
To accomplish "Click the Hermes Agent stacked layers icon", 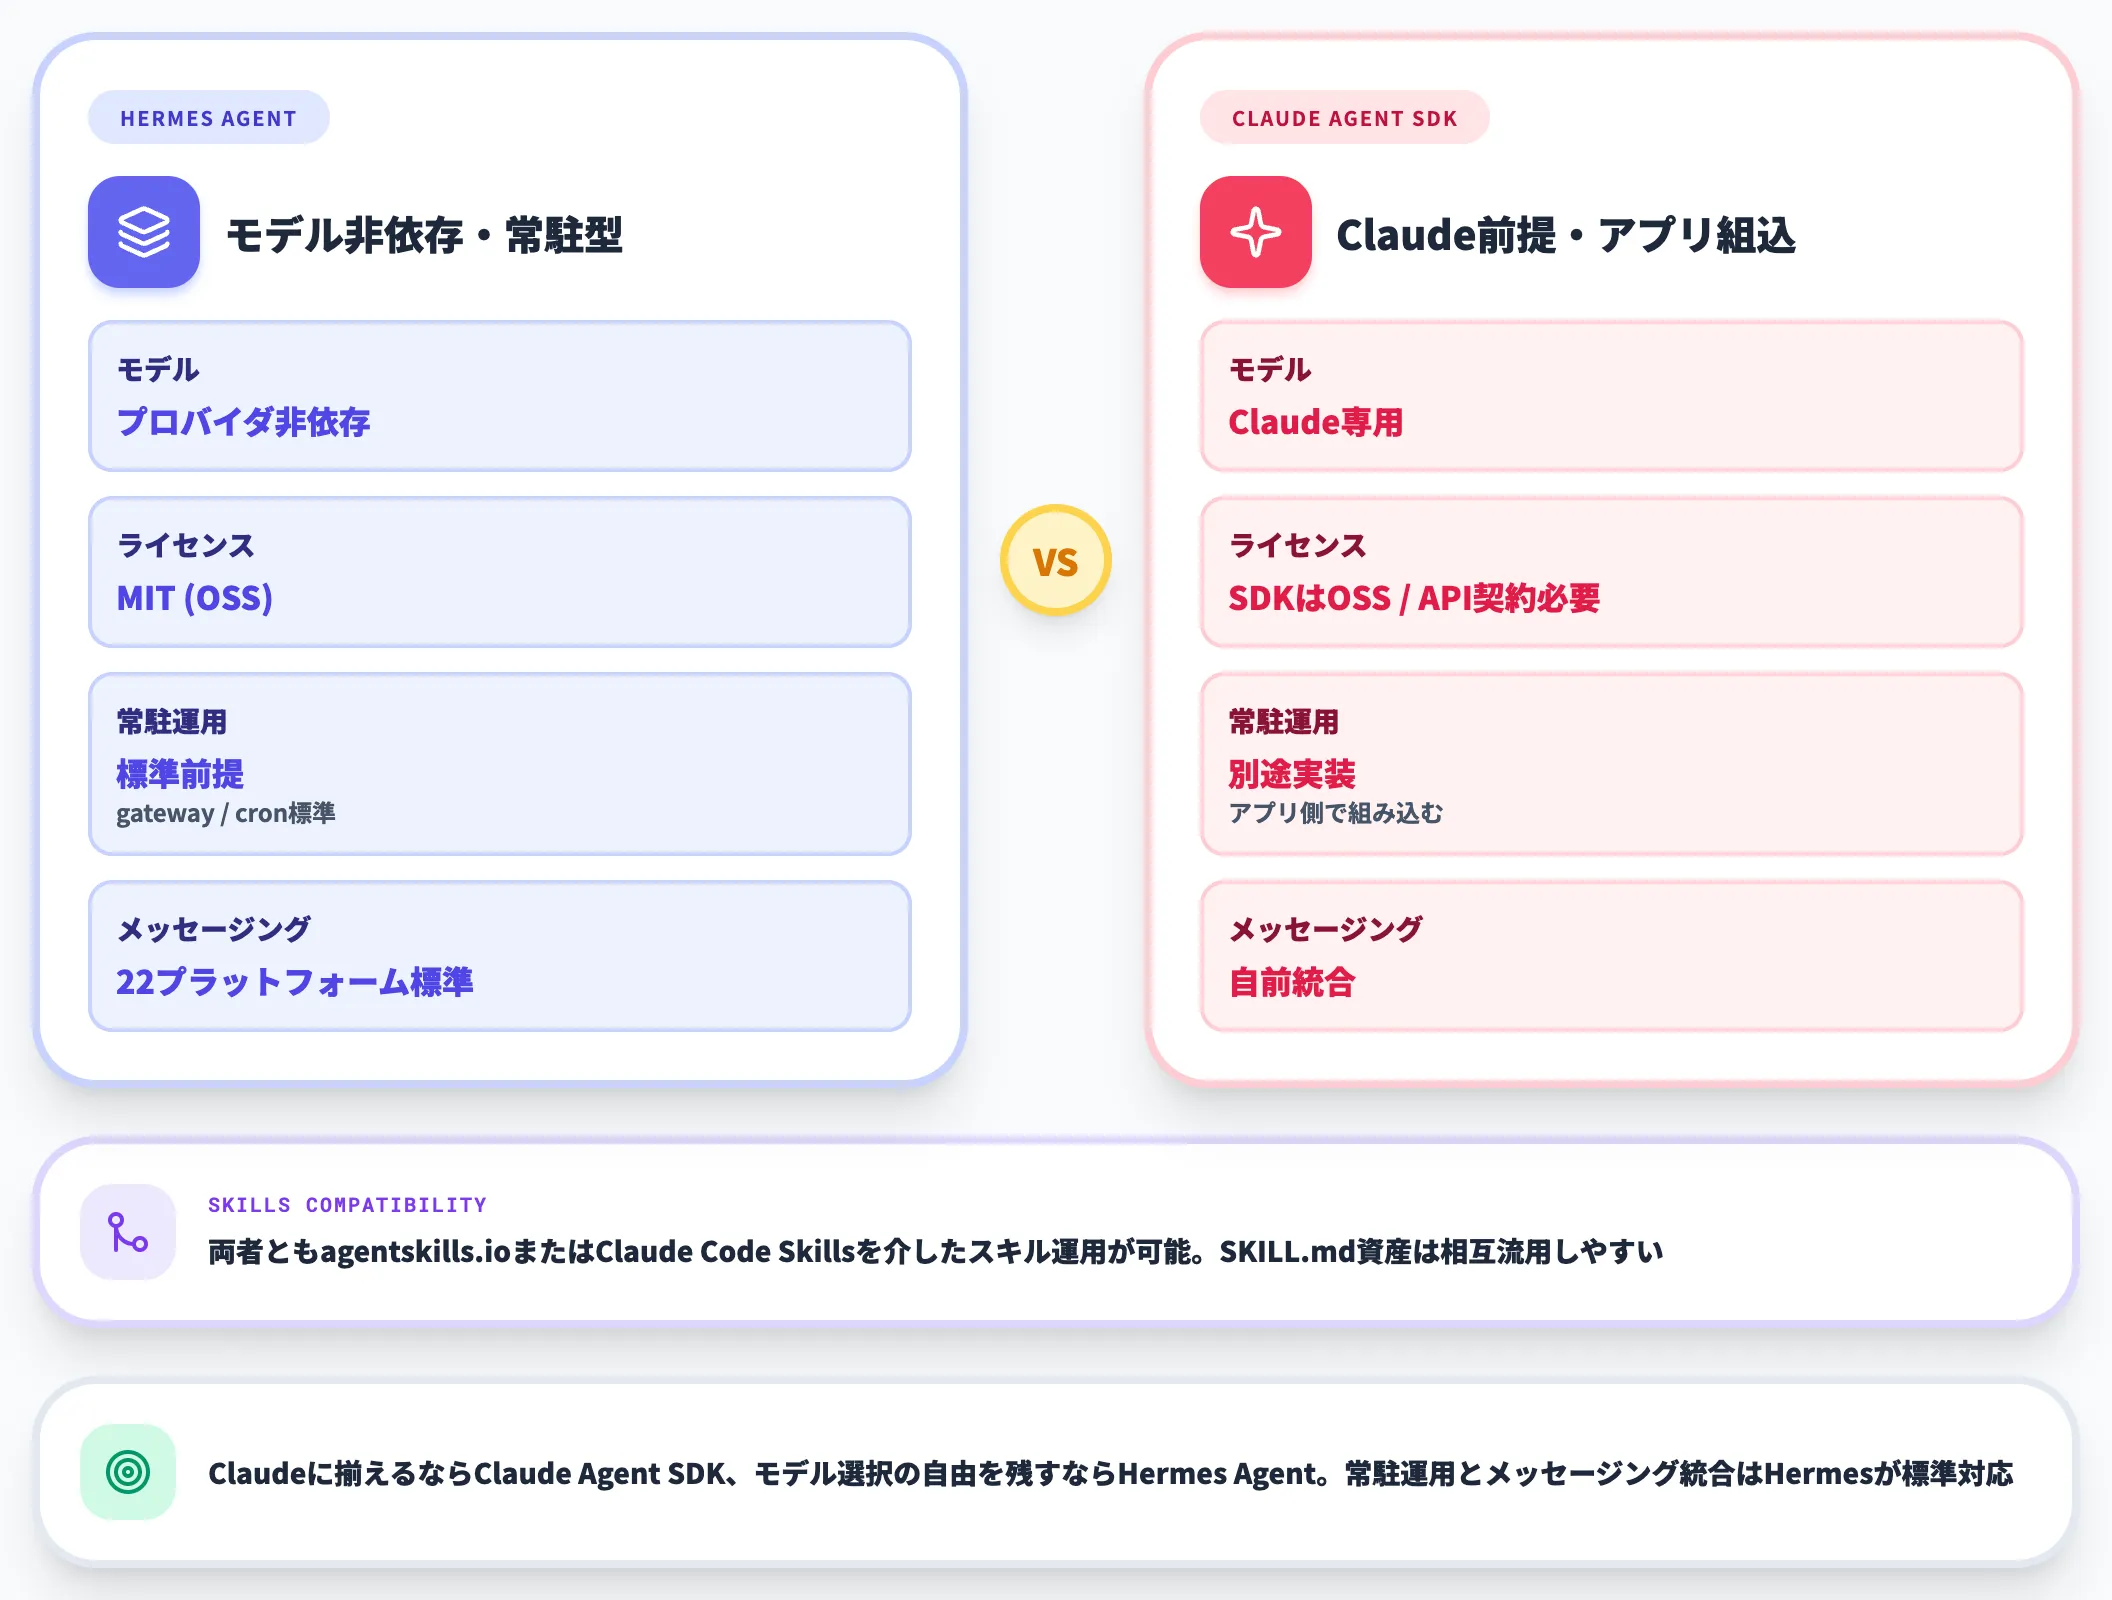I will pos(144,232).
